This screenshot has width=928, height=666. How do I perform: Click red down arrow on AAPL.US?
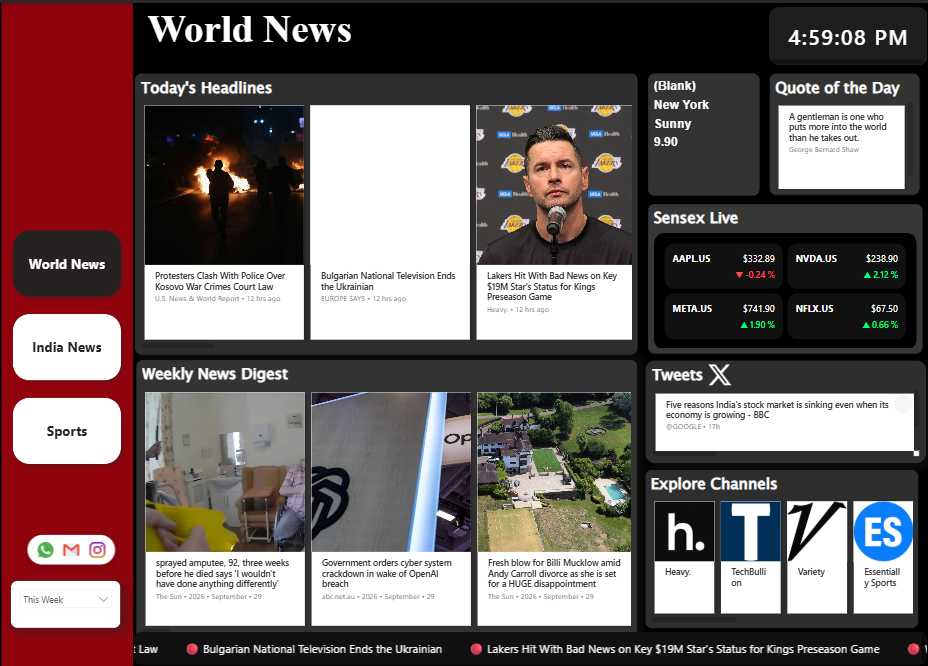pos(739,275)
